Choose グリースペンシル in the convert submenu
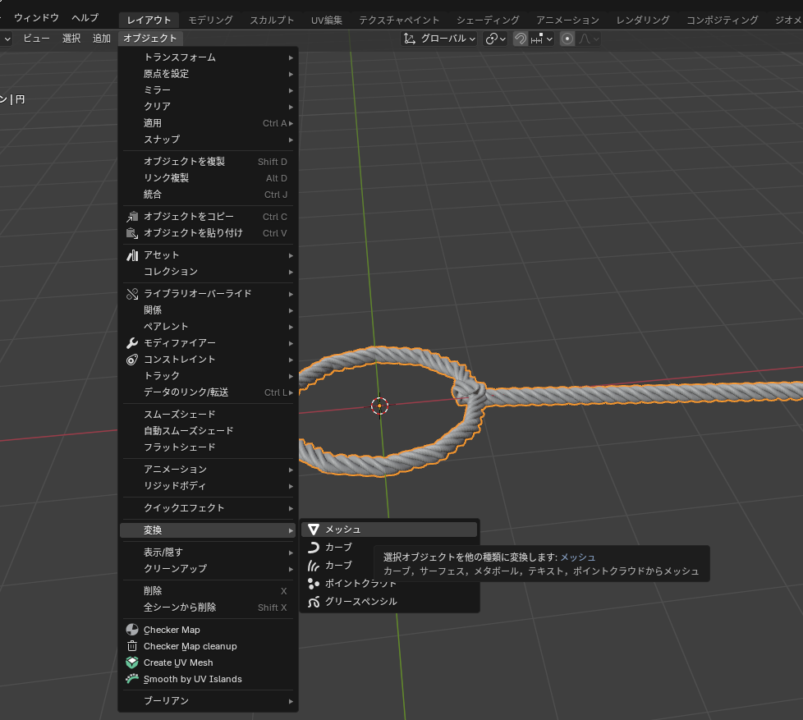This screenshot has width=803, height=720. point(360,601)
